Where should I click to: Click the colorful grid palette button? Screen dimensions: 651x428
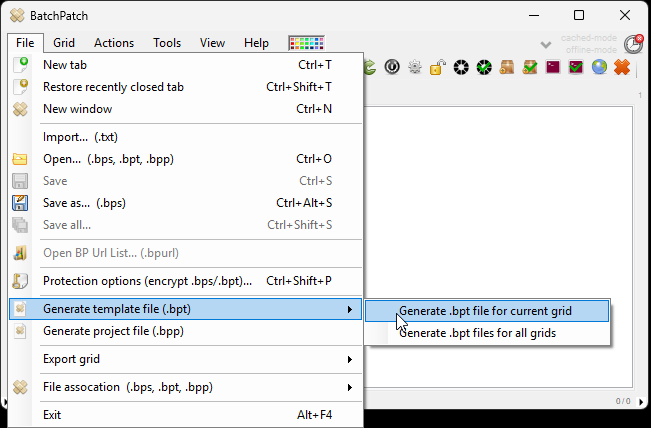point(306,43)
